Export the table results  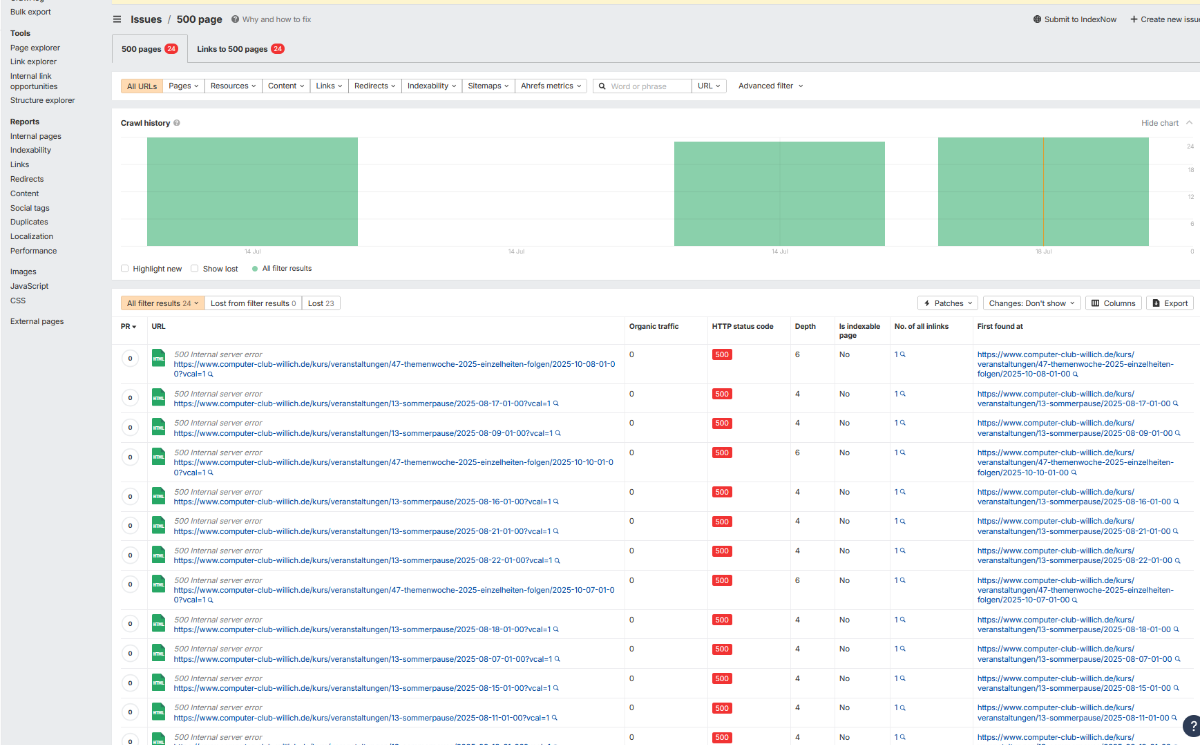[x=1170, y=303]
